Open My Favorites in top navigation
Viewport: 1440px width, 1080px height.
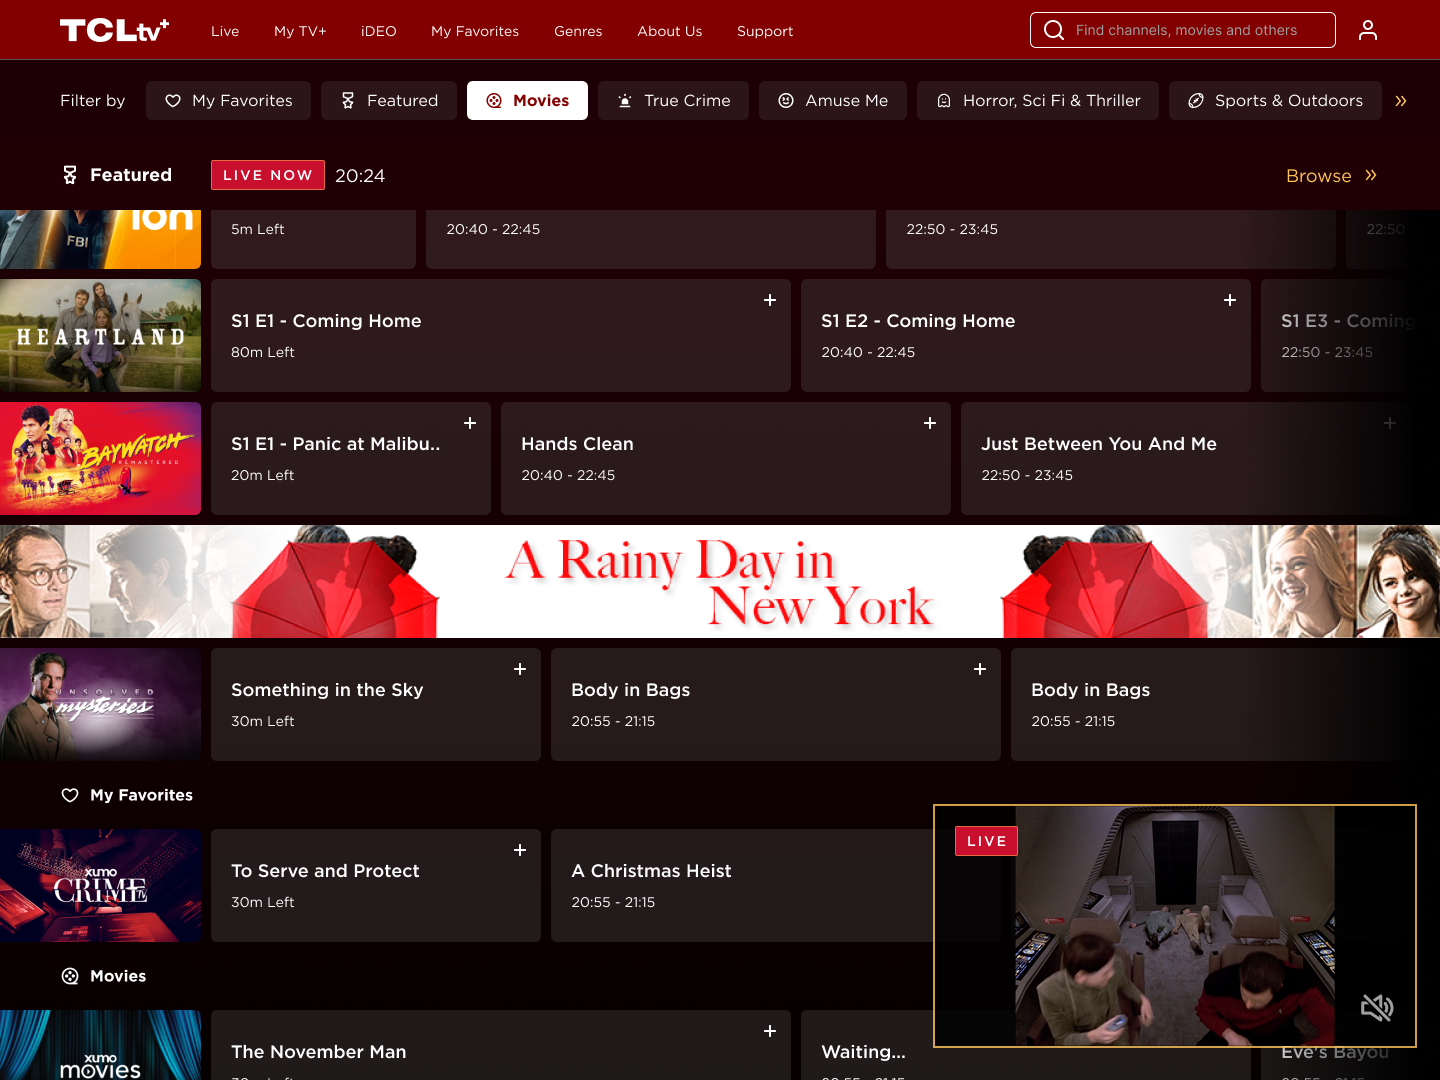pos(475,31)
